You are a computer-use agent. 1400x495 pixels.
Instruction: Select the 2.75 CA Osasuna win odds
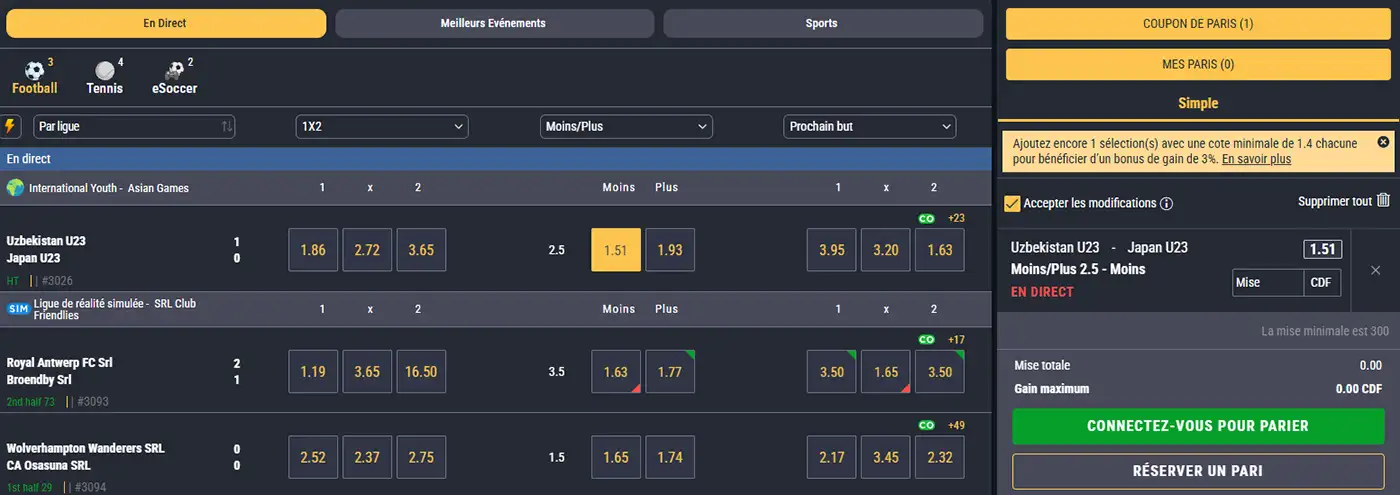pyautogui.click(x=421, y=457)
